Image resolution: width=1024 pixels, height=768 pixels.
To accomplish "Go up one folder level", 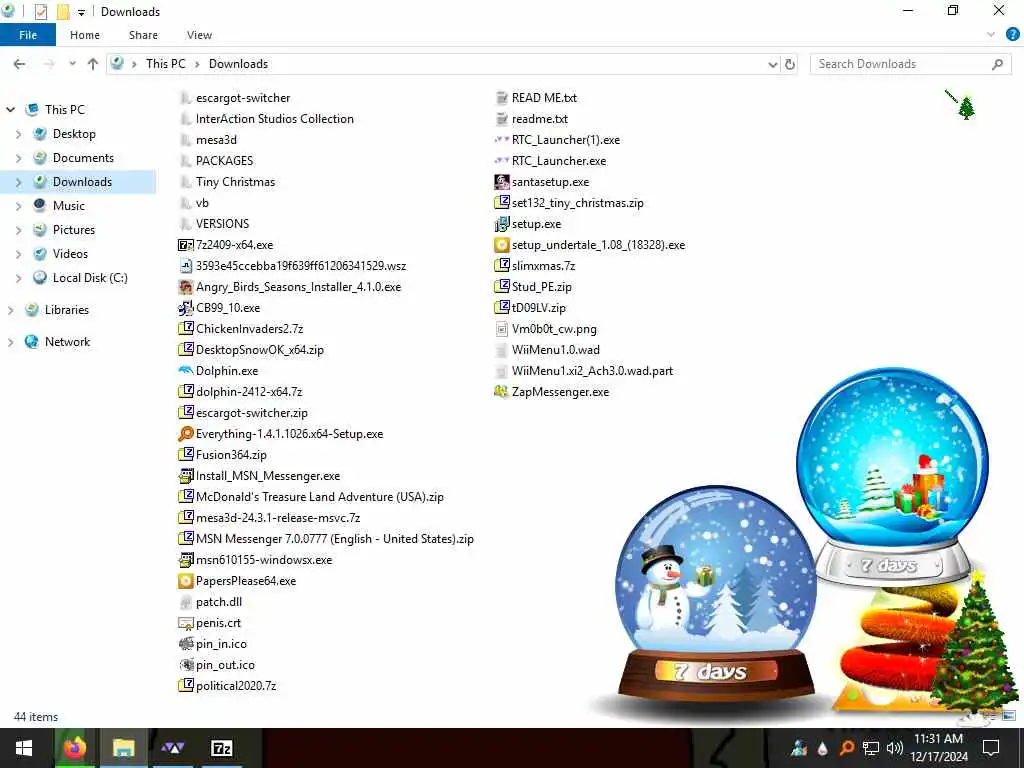I will point(93,64).
